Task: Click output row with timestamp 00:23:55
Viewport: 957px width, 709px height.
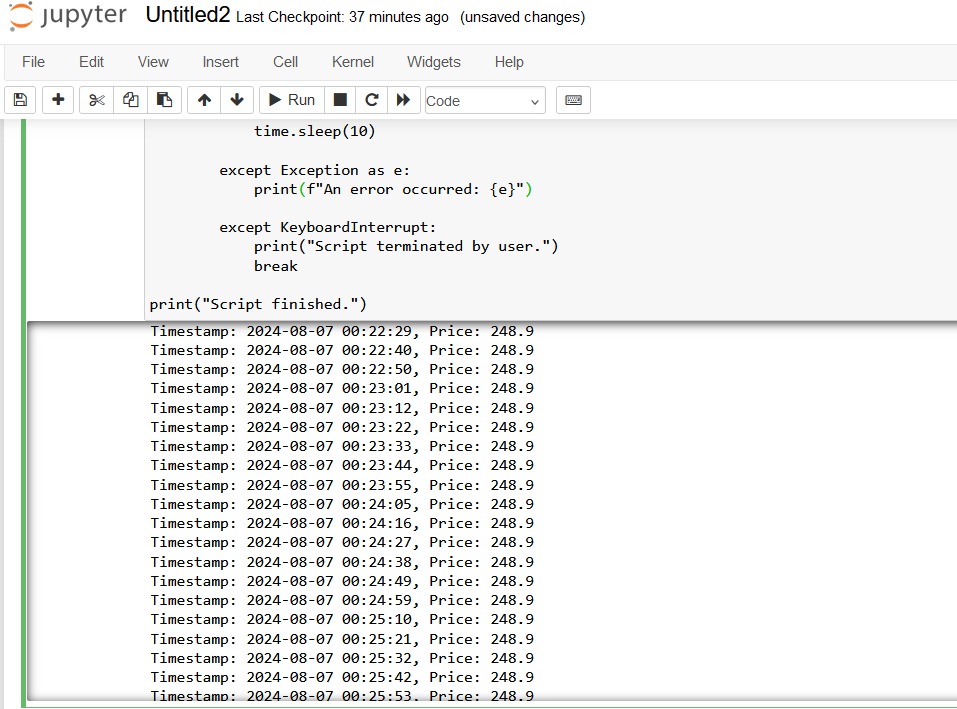Action: click(342, 485)
